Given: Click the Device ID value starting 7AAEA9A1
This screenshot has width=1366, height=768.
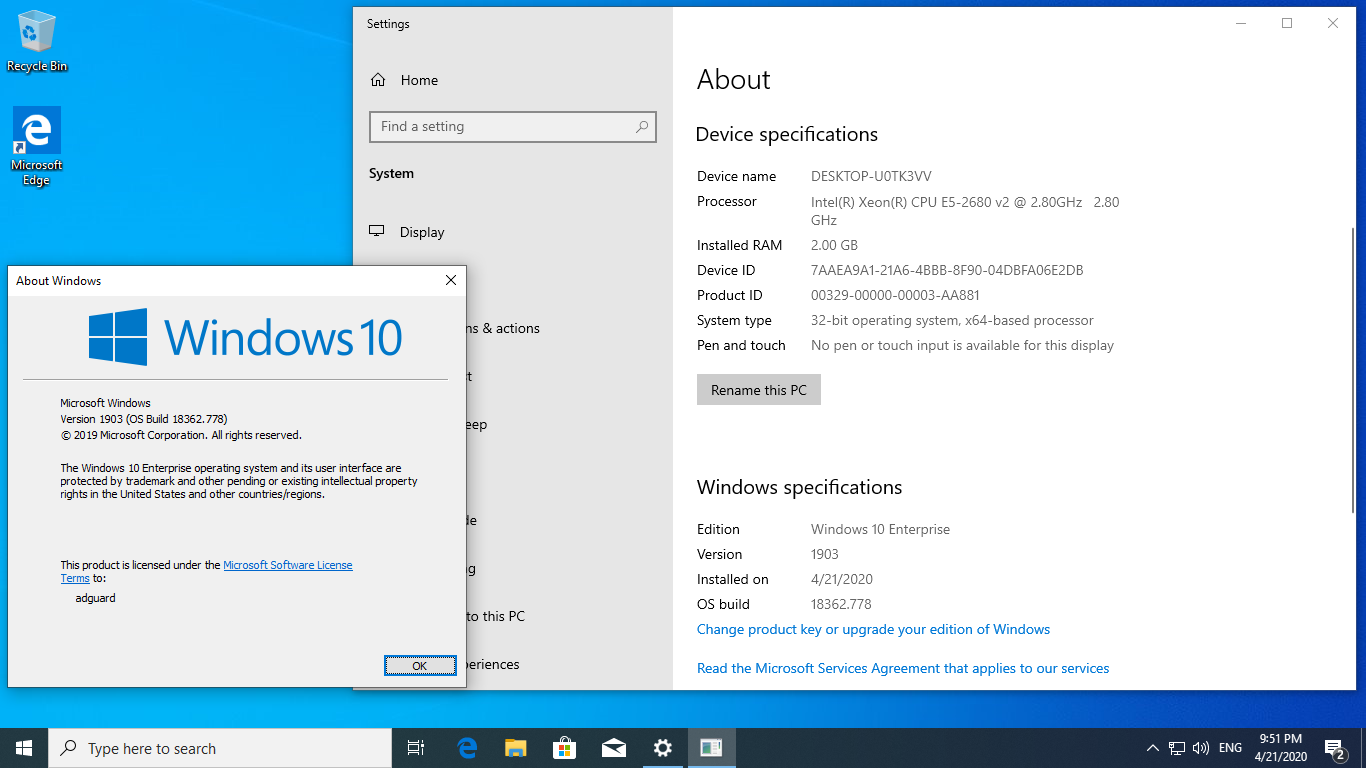Looking at the screenshot, I should click(x=947, y=270).
